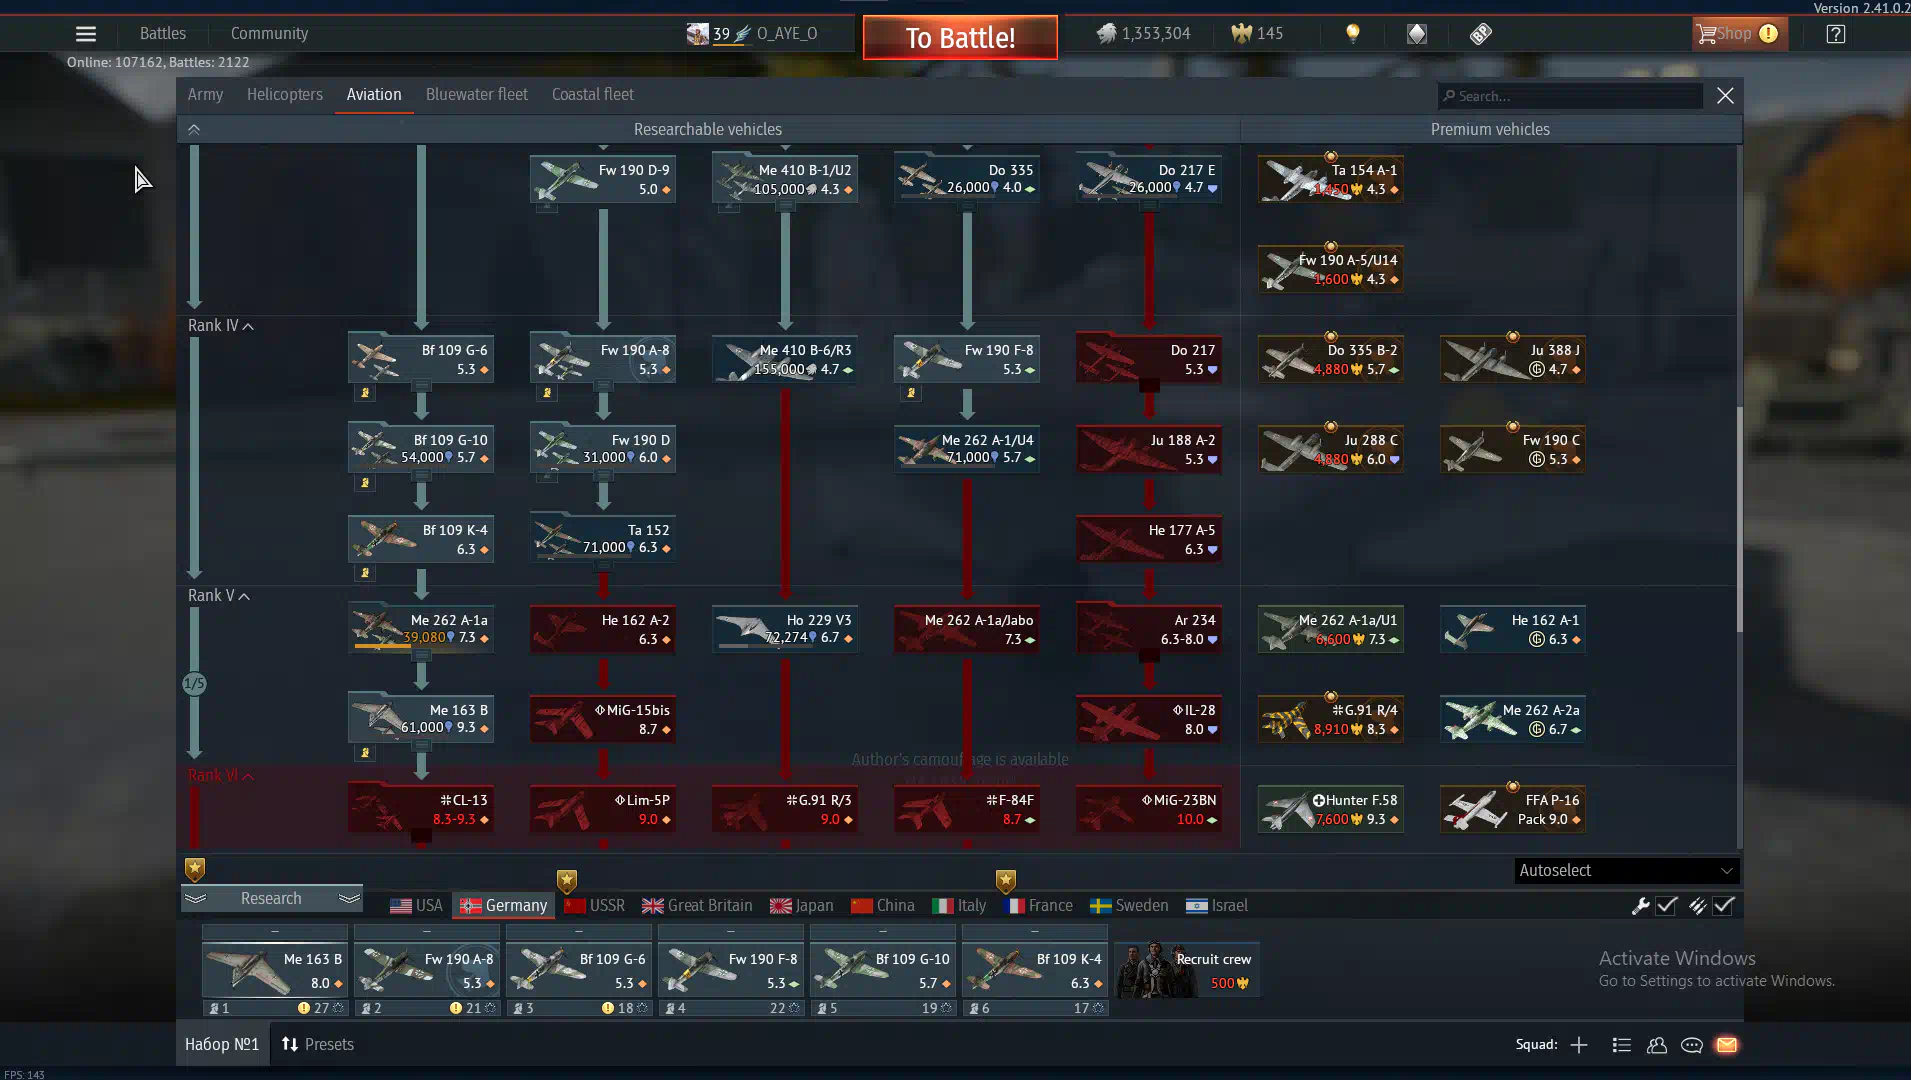1911x1080 pixels.
Task: Select the FFA P-16 Pack card
Action: click(x=1513, y=808)
